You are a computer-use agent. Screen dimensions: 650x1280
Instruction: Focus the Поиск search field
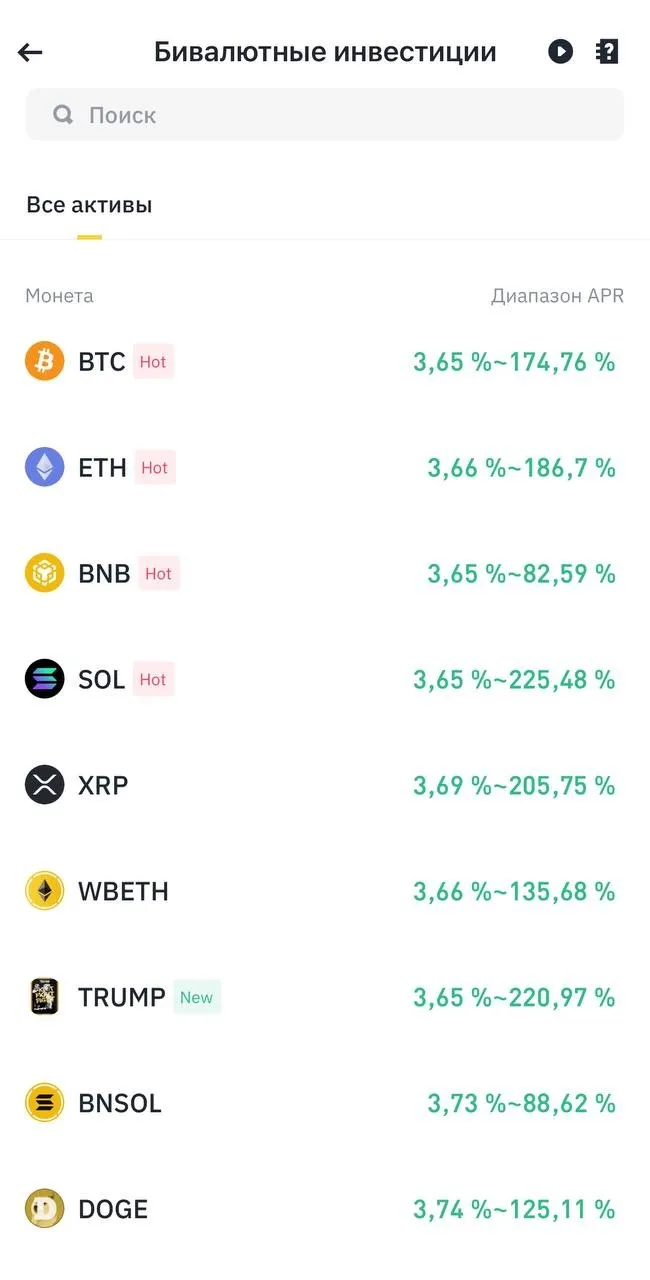pyautogui.click(x=340, y=115)
